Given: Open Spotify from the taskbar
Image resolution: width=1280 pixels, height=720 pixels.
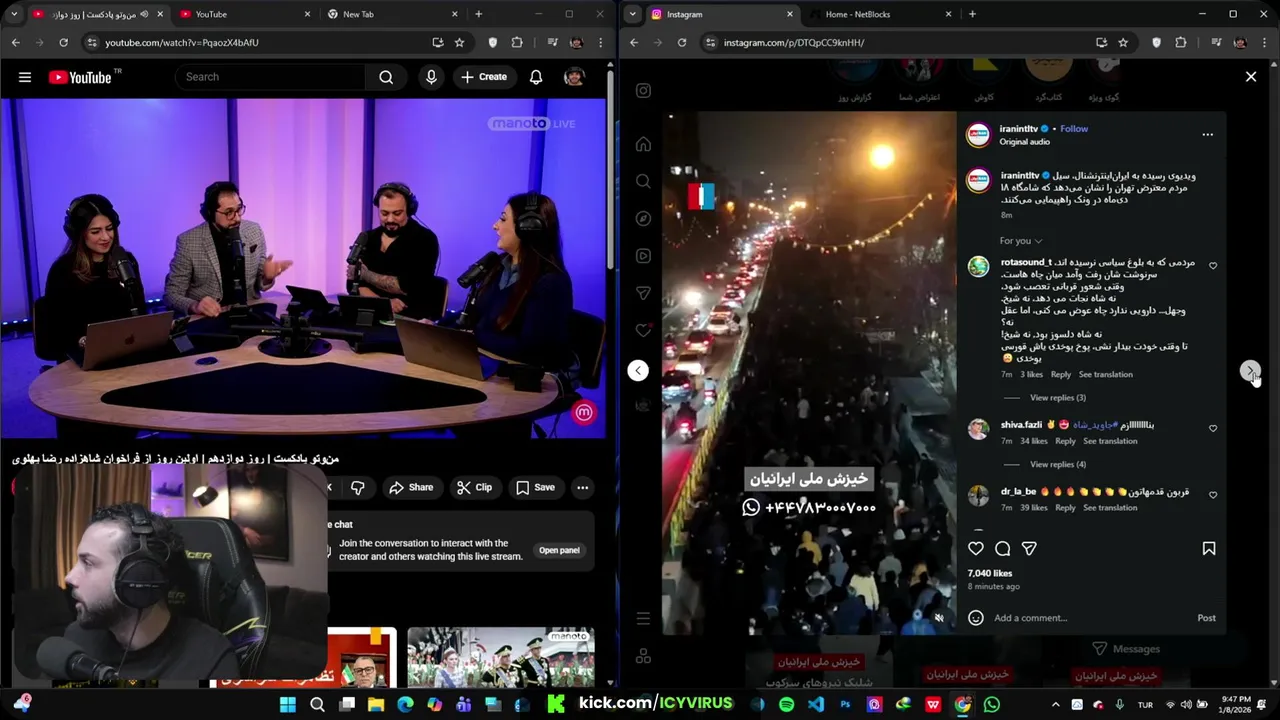Looking at the screenshot, I should pyautogui.click(x=786, y=704).
